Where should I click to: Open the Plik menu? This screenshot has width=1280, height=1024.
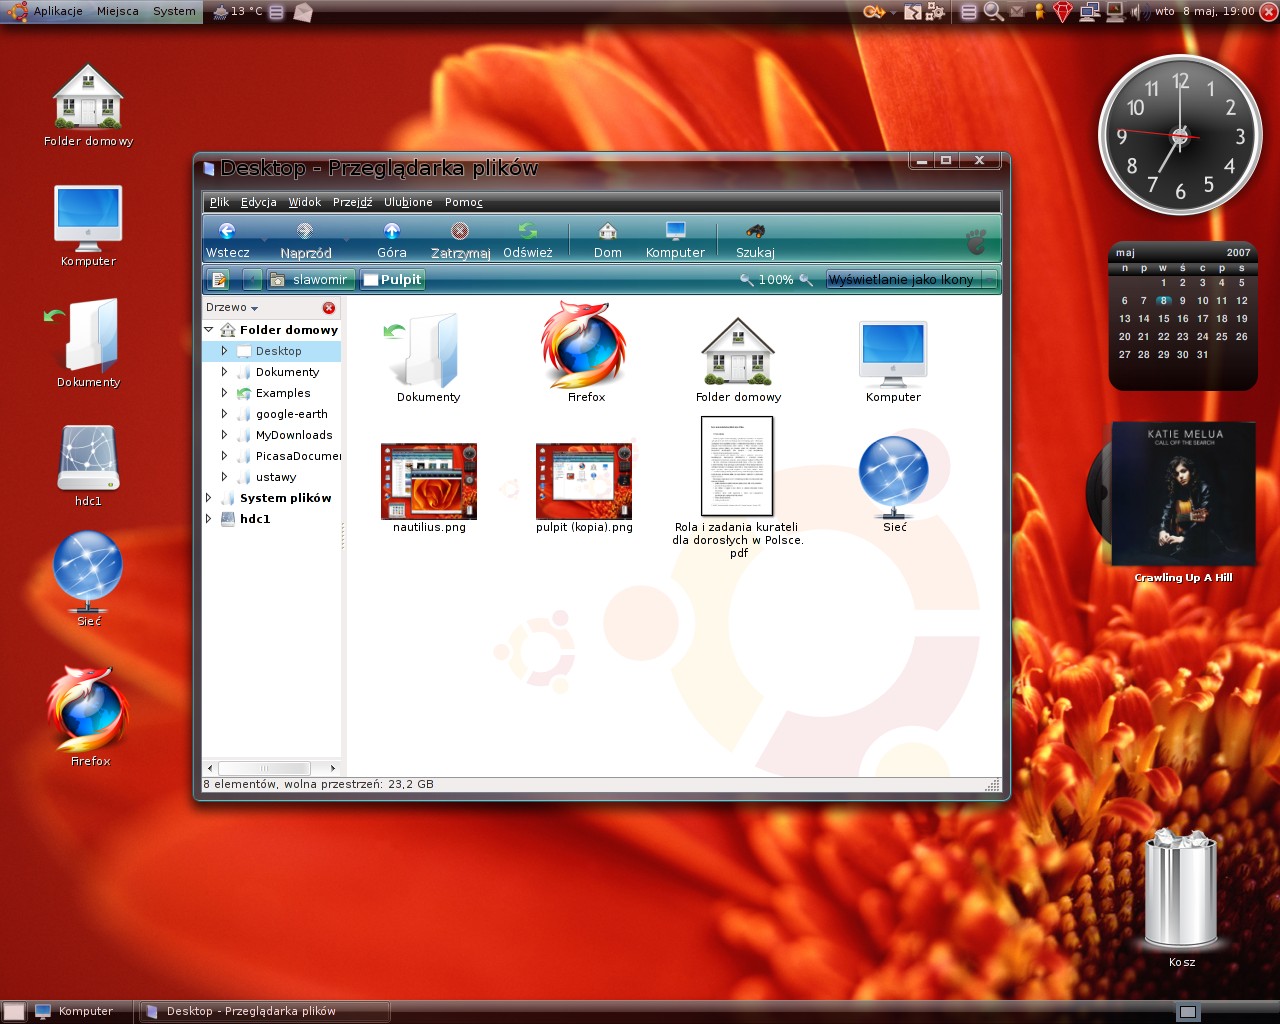(219, 202)
